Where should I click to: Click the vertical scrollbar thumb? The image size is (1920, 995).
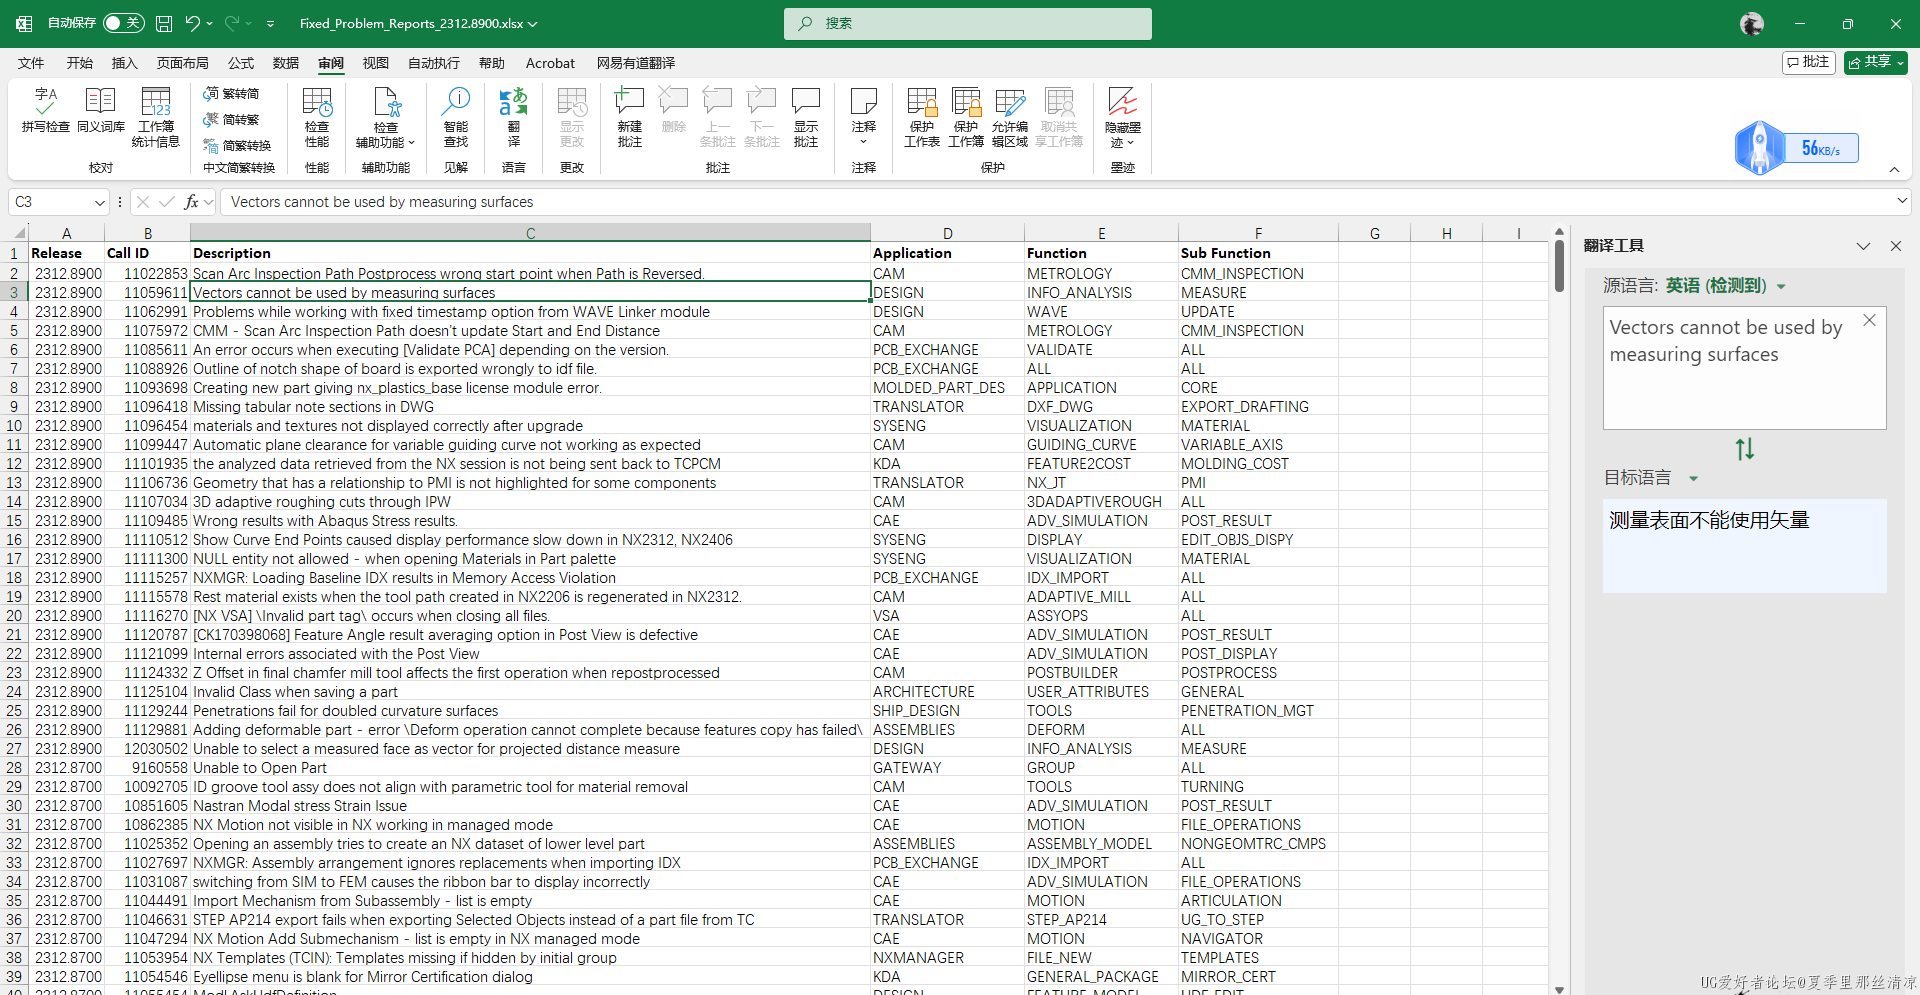[x=1559, y=266]
